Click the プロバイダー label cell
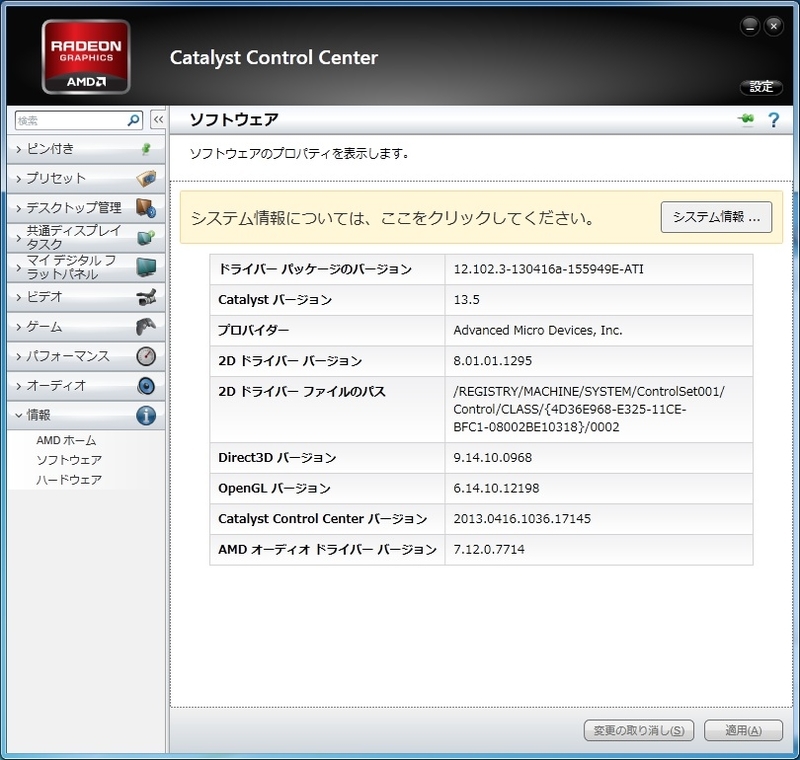The width and height of the screenshot is (800, 760). pyautogui.click(x=327, y=331)
